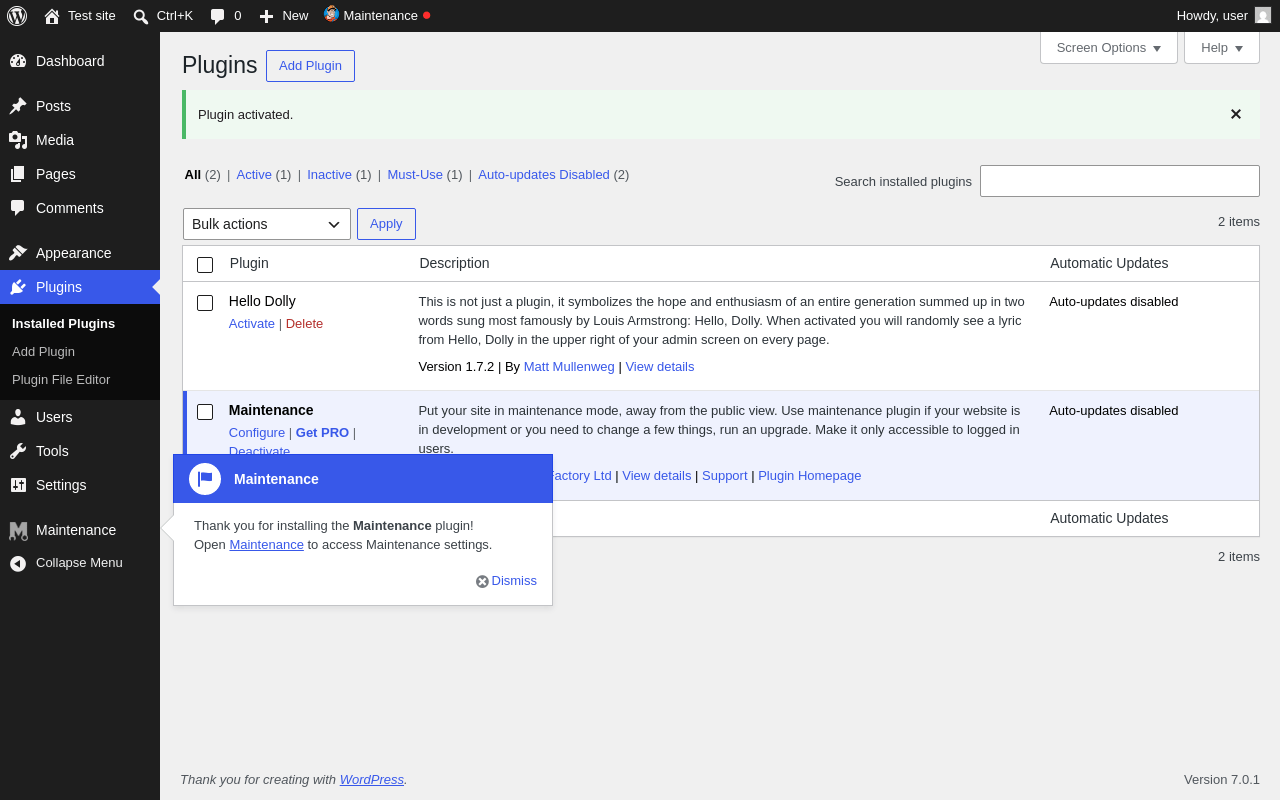This screenshot has height=800, width=1280.
Task: Open the Howdy, user account menu
Action: point(1223,16)
